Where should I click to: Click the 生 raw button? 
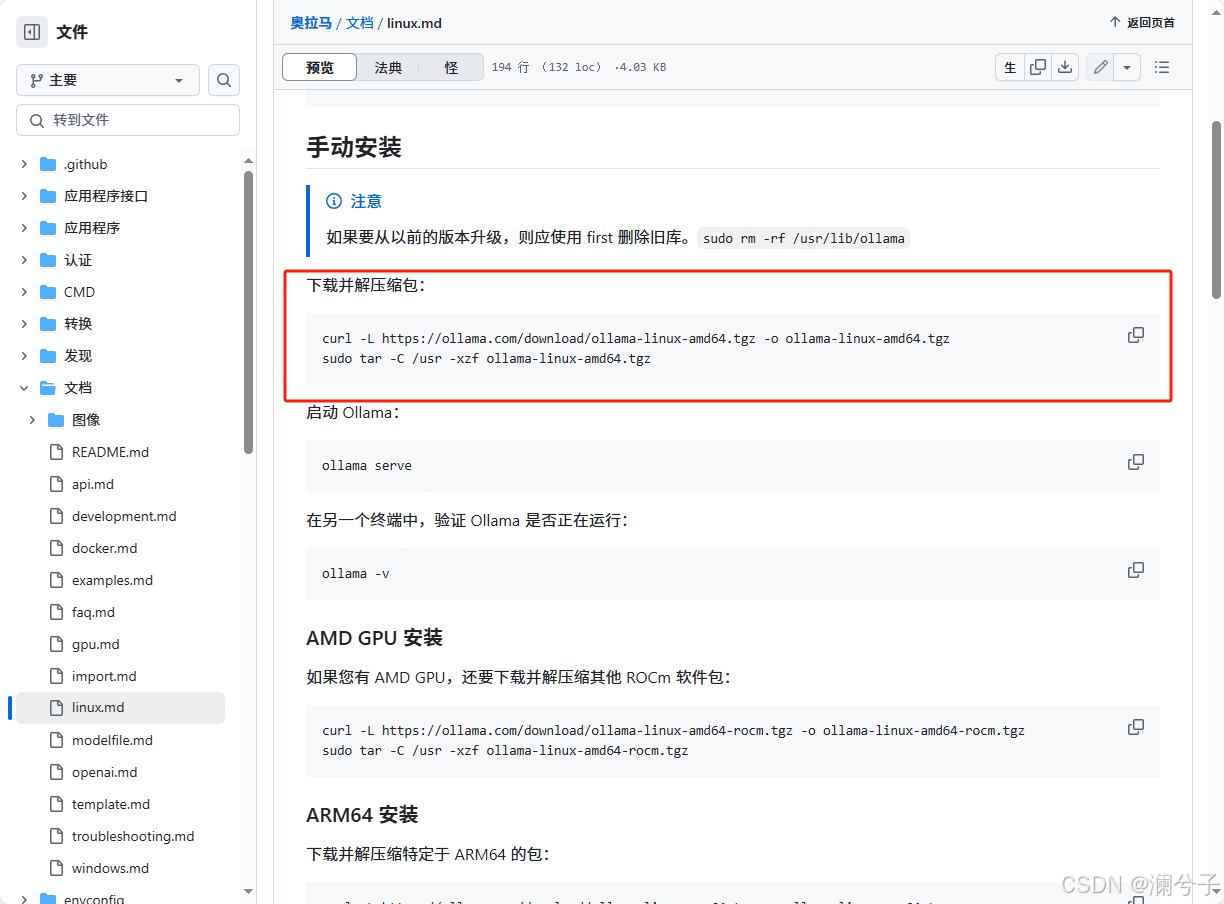click(1010, 67)
